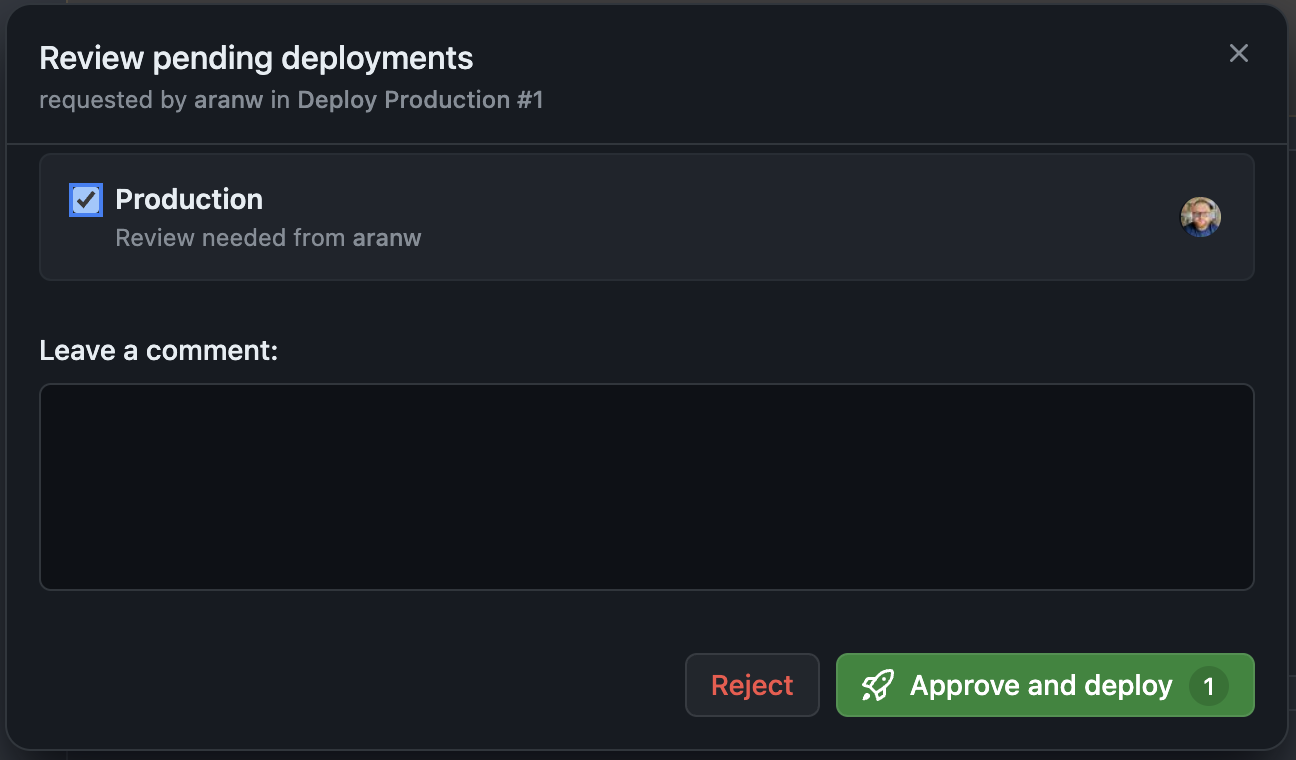The height and width of the screenshot is (760, 1296).
Task: Reject the pending deployment
Action: (752, 686)
